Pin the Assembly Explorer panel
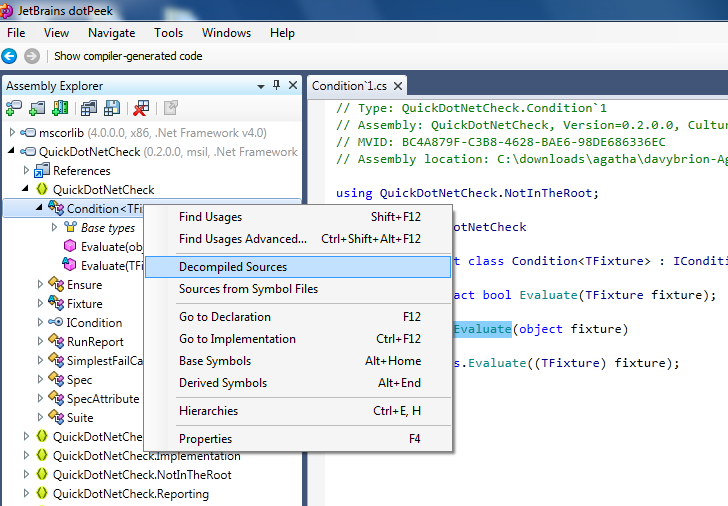 [x=276, y=85]
